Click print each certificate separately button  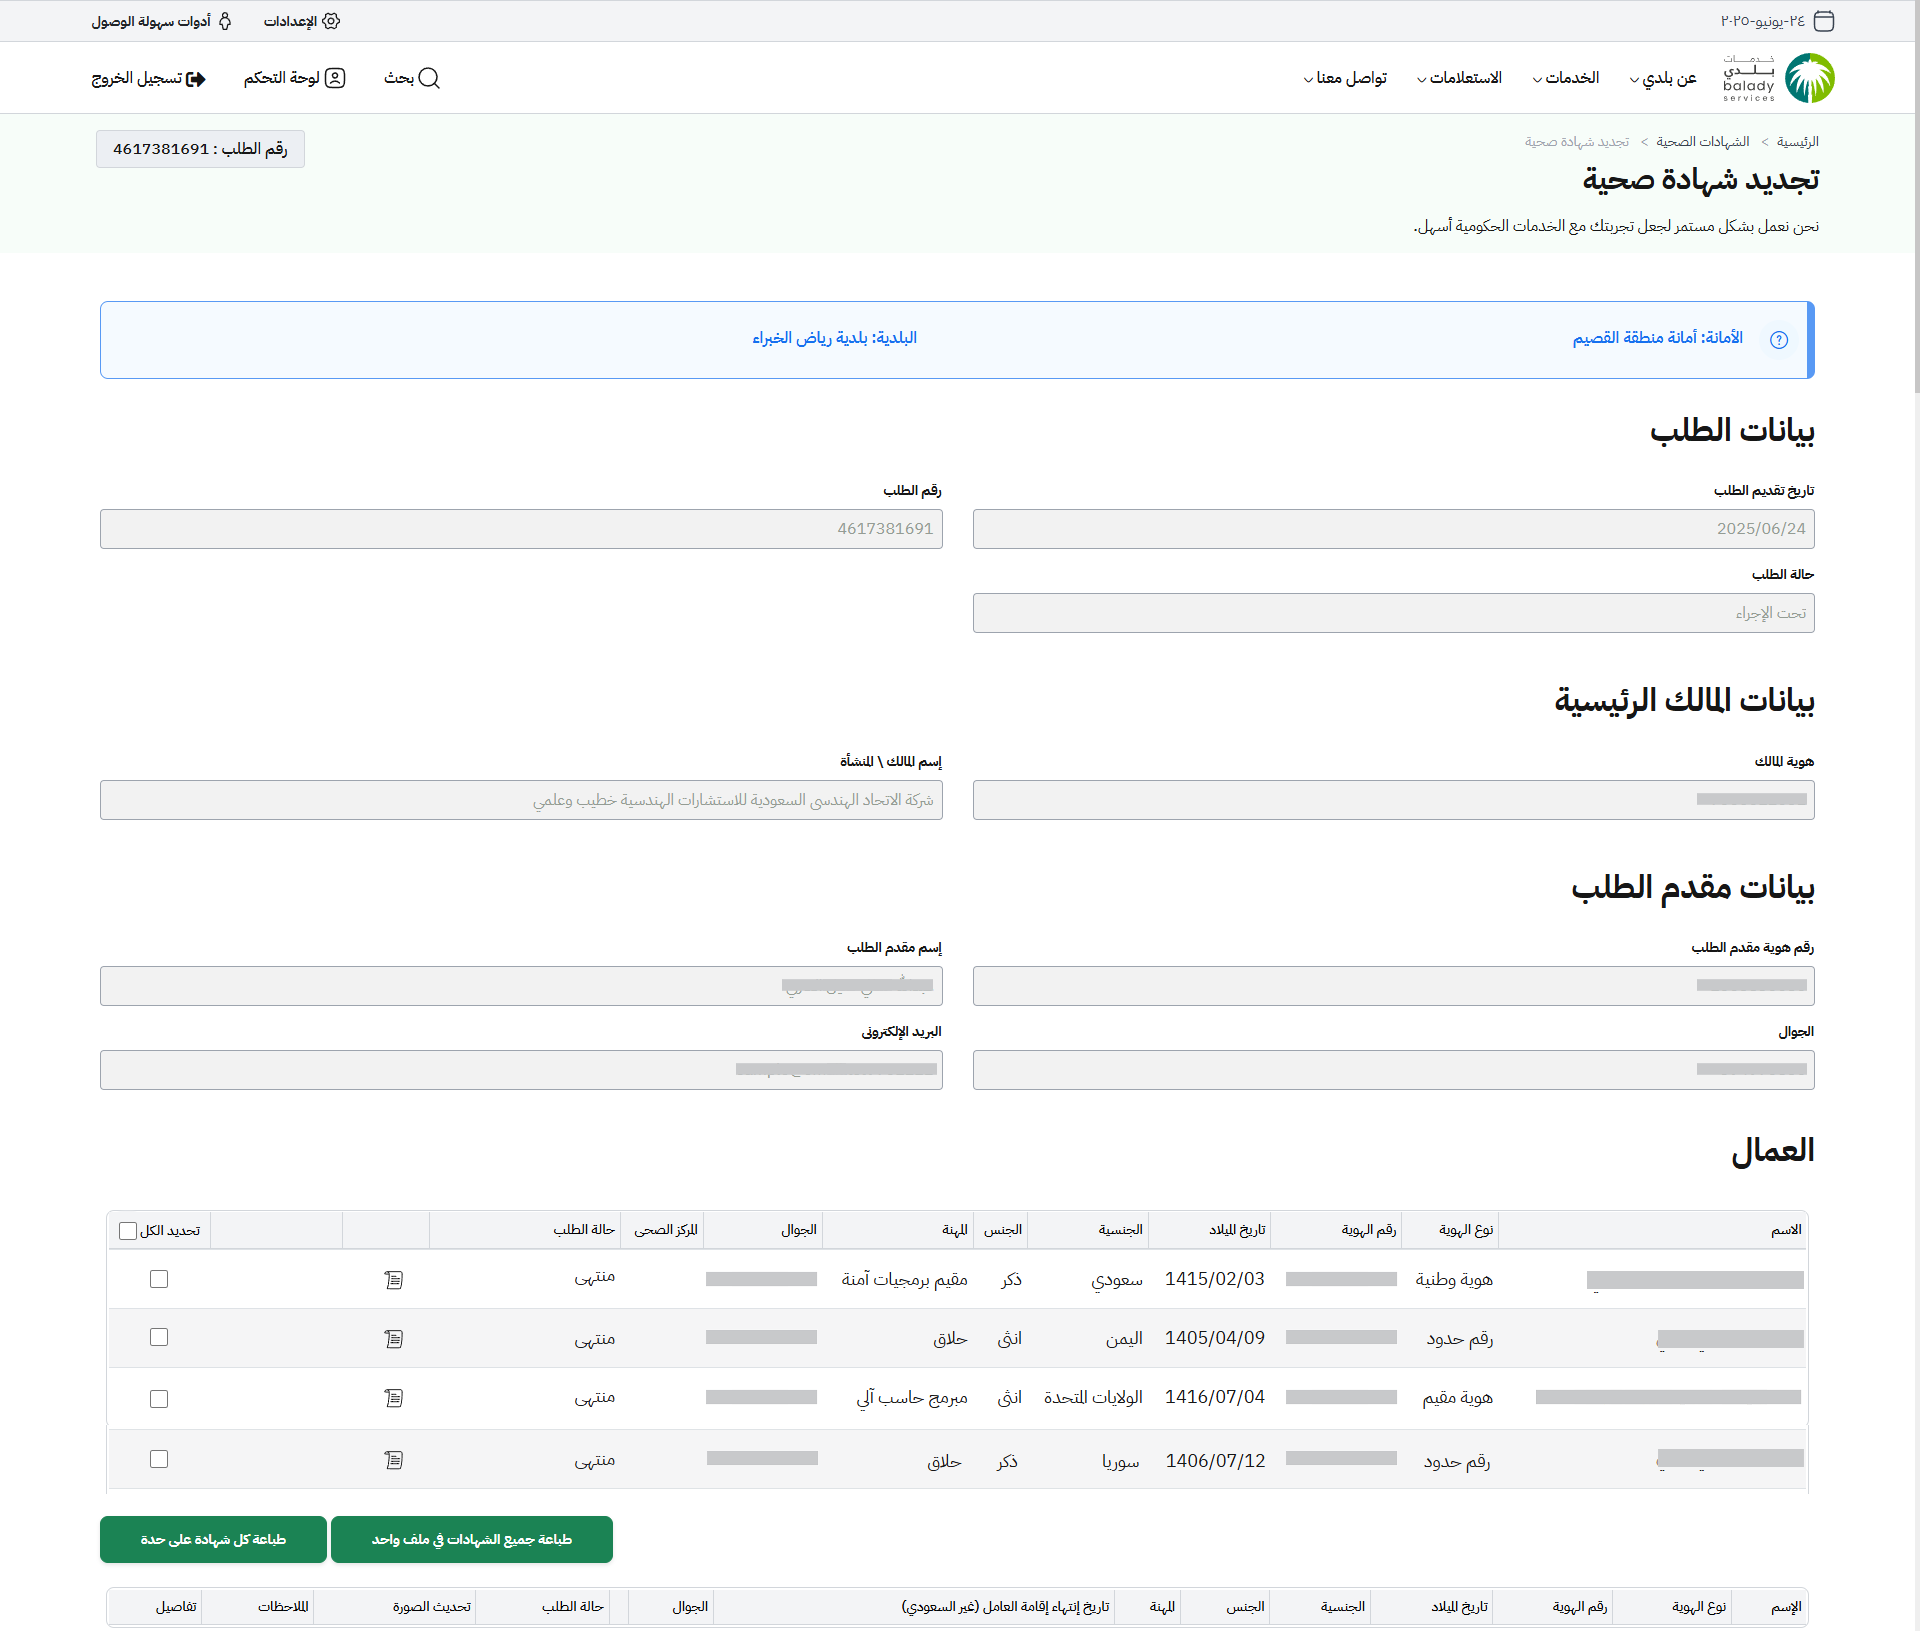[213, 1540]
